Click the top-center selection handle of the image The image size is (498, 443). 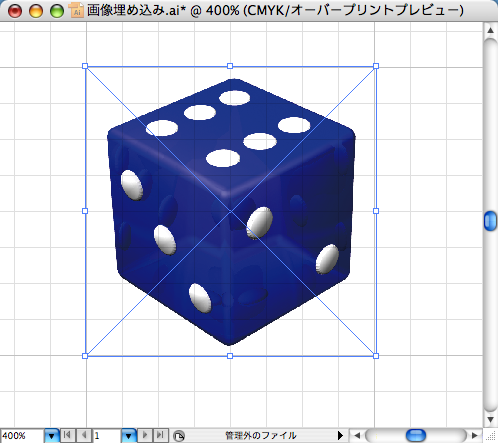point(230,66)
